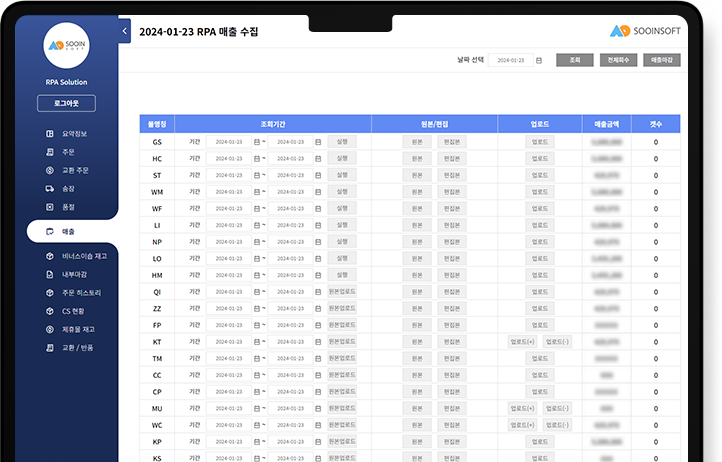Open the HC row start date calendar icon

click(x=257, y=158)
